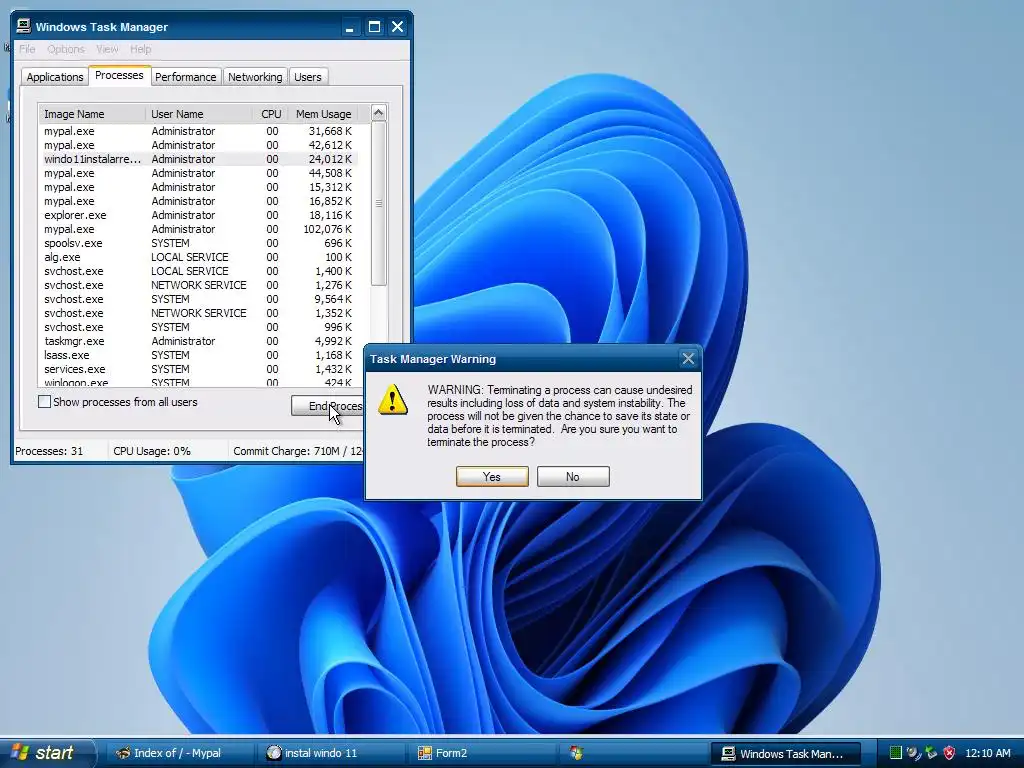Click CPU Usage: 0% status entry
The width and height of the screenshot is (1024, 768).
pyautogui.click(x=152, y=451)
